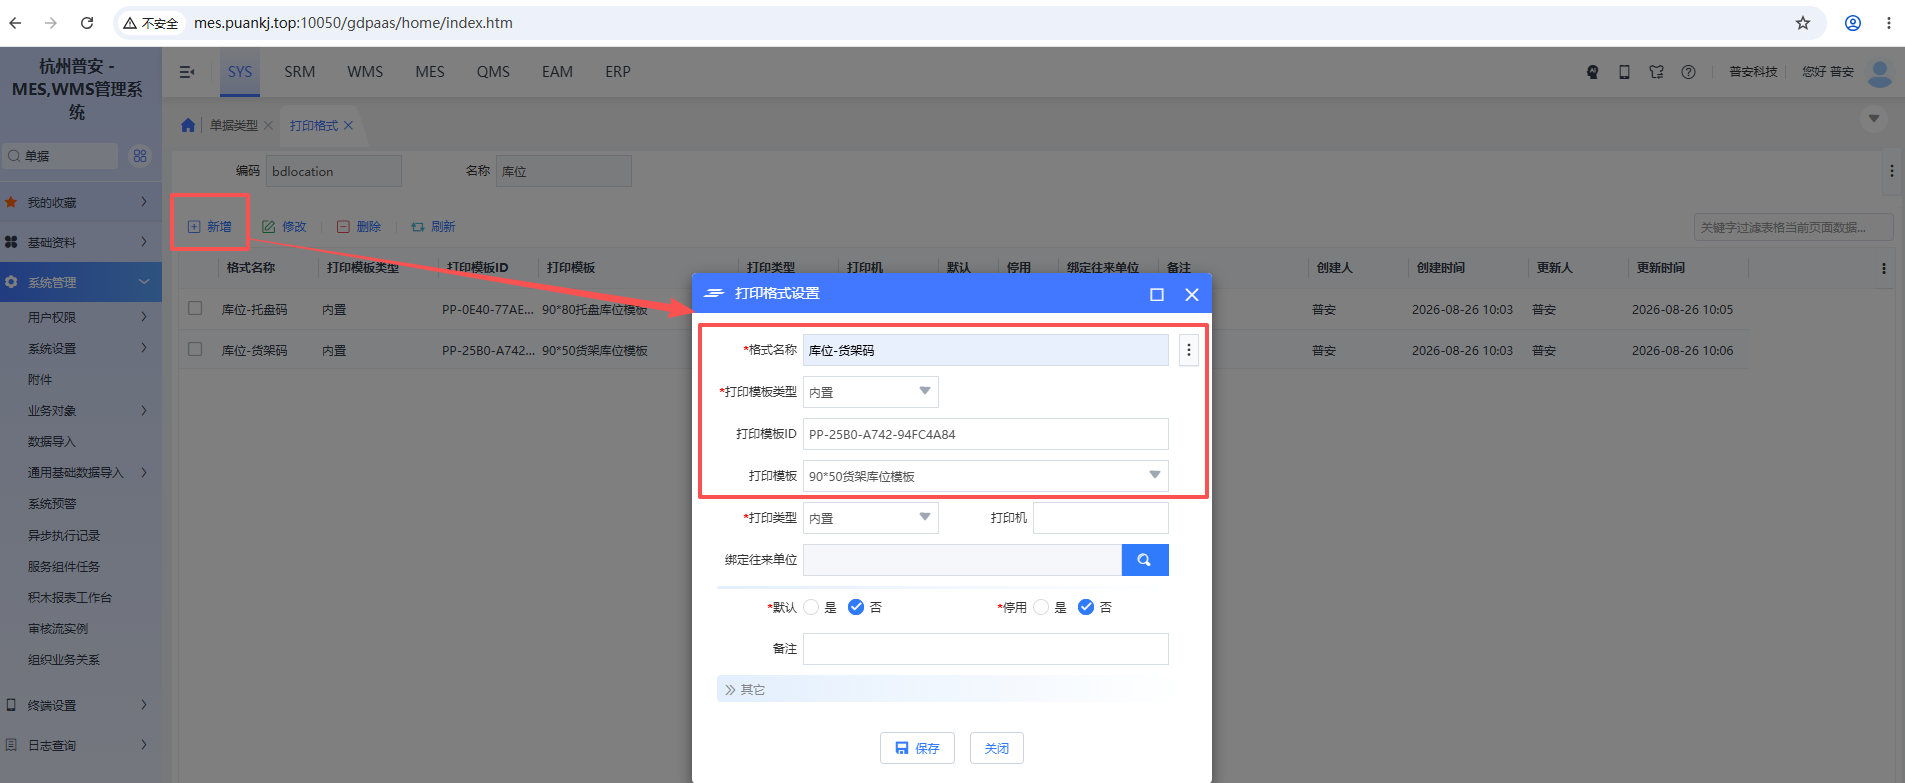Open help question mark icon
The image size is (1905, 783).
coord(1688,72)
